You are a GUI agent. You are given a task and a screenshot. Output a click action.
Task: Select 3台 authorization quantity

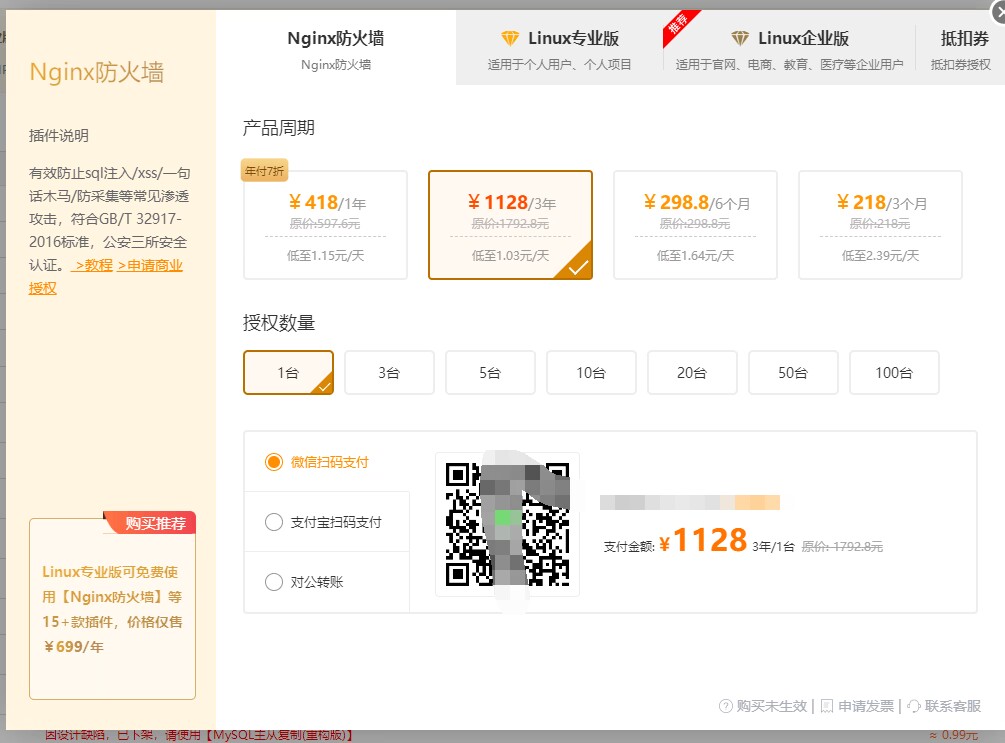pos(389,373)
